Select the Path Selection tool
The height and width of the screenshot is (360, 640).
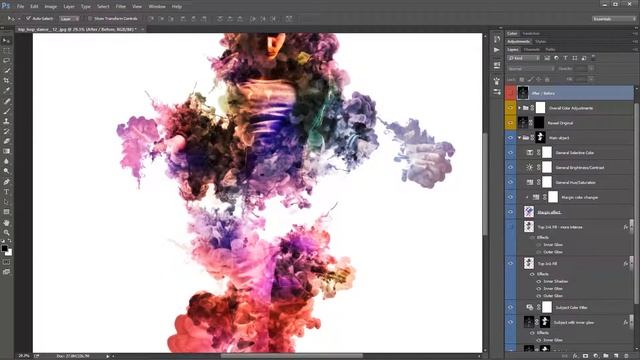(x=6, y=202)
